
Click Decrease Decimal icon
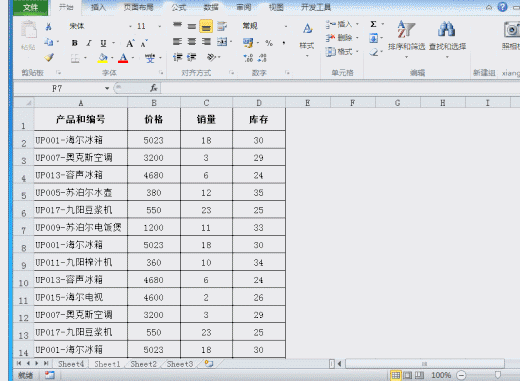point(262,58)
